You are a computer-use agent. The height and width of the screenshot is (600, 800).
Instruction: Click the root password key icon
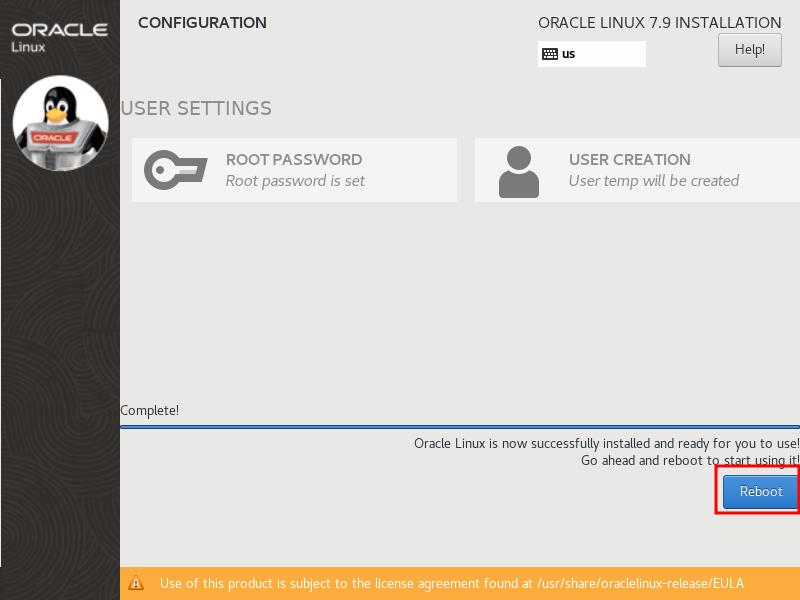(176, 170)
